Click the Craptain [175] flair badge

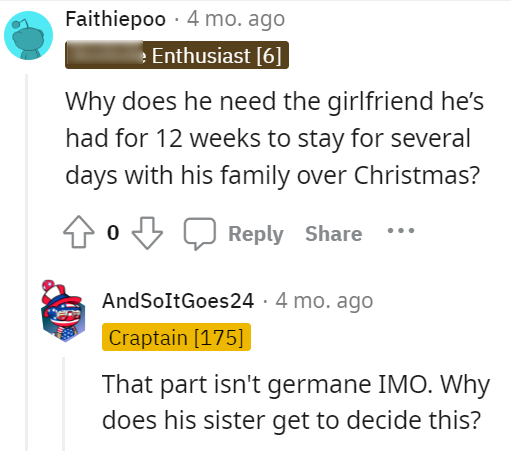click(x=176, y=337)
